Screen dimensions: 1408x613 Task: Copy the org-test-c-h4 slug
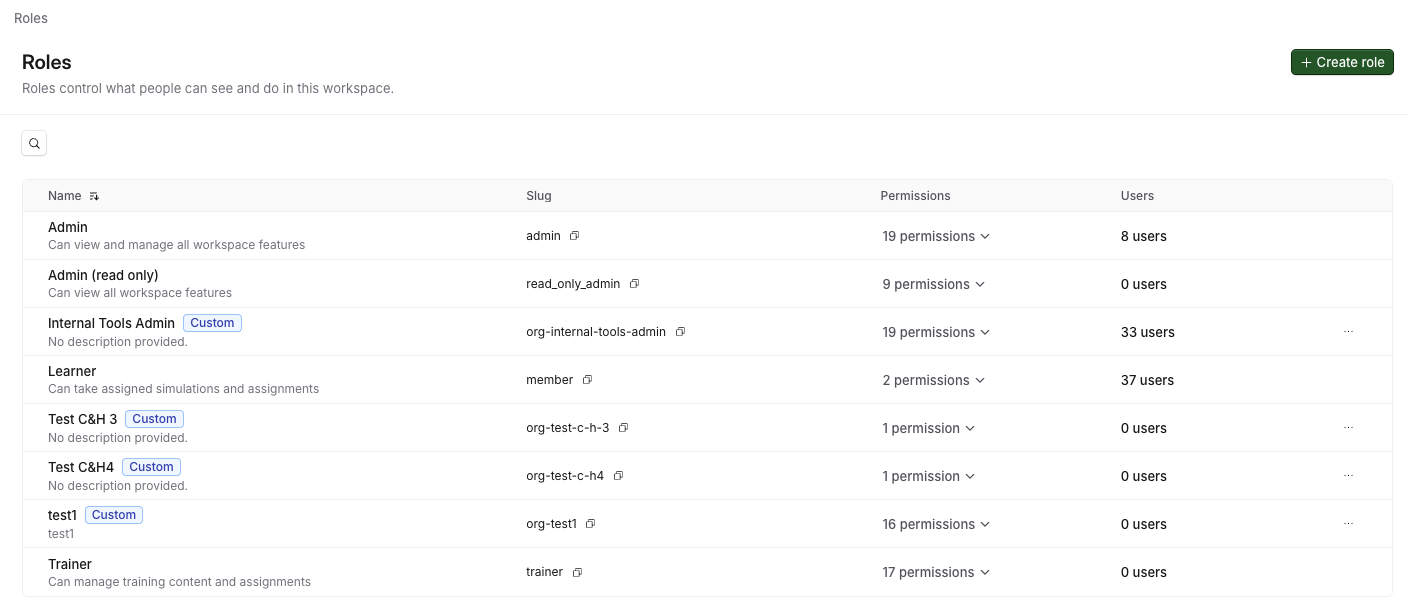point(618,476)
